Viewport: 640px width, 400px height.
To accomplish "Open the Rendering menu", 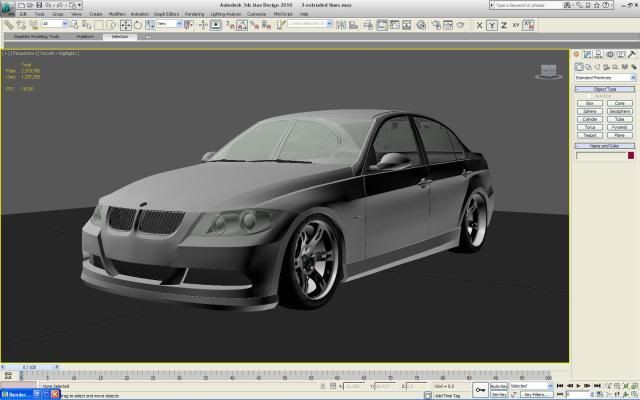I will tap(194, 14).
